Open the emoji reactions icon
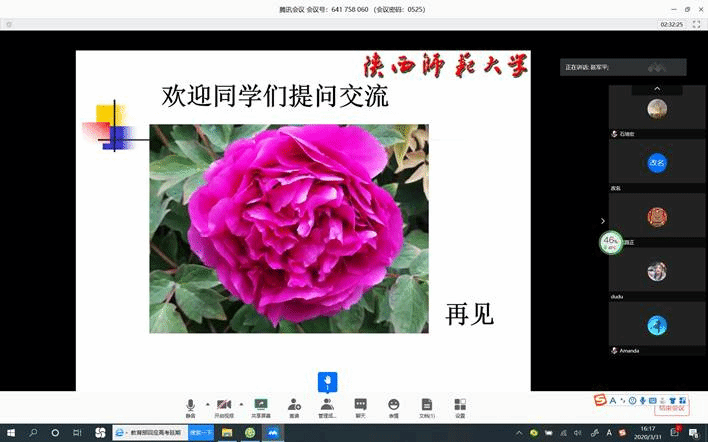Screen dimensions: 708x442 click(x=394, y=405)
